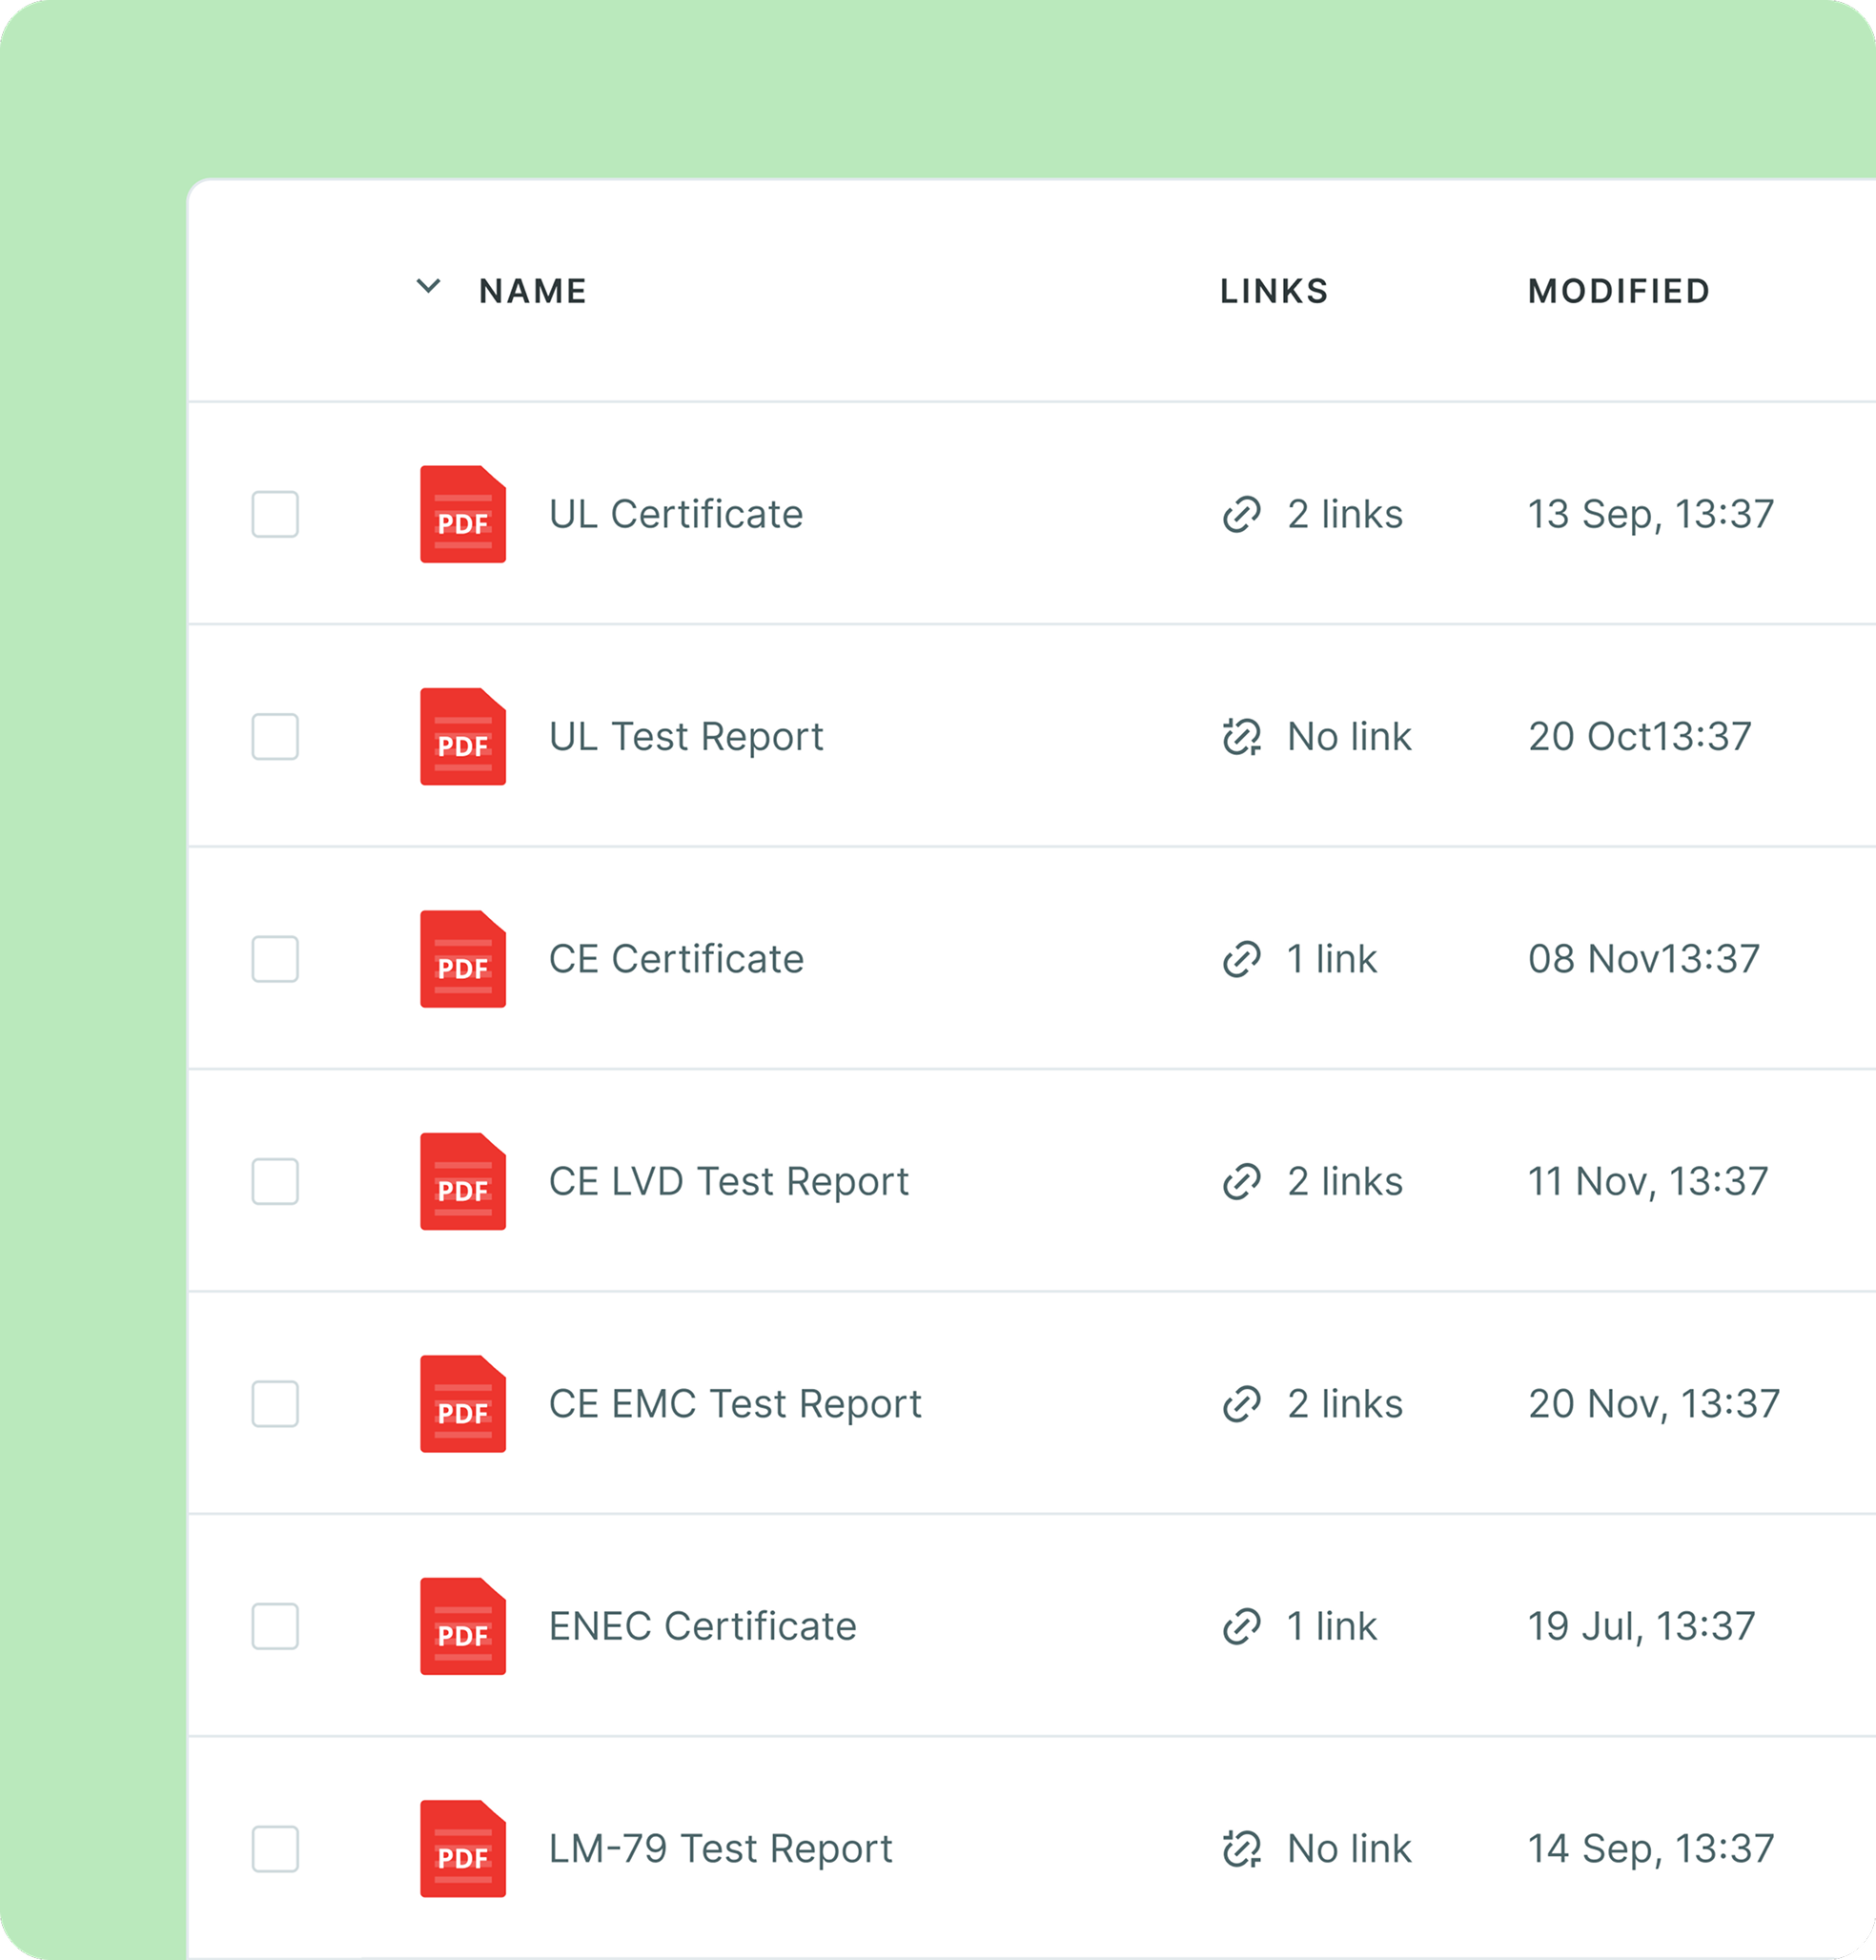Click the link icon in CE EMC Test Report row
The height and width of the screenshot is (1960, 1876).
point(1242,1405)
